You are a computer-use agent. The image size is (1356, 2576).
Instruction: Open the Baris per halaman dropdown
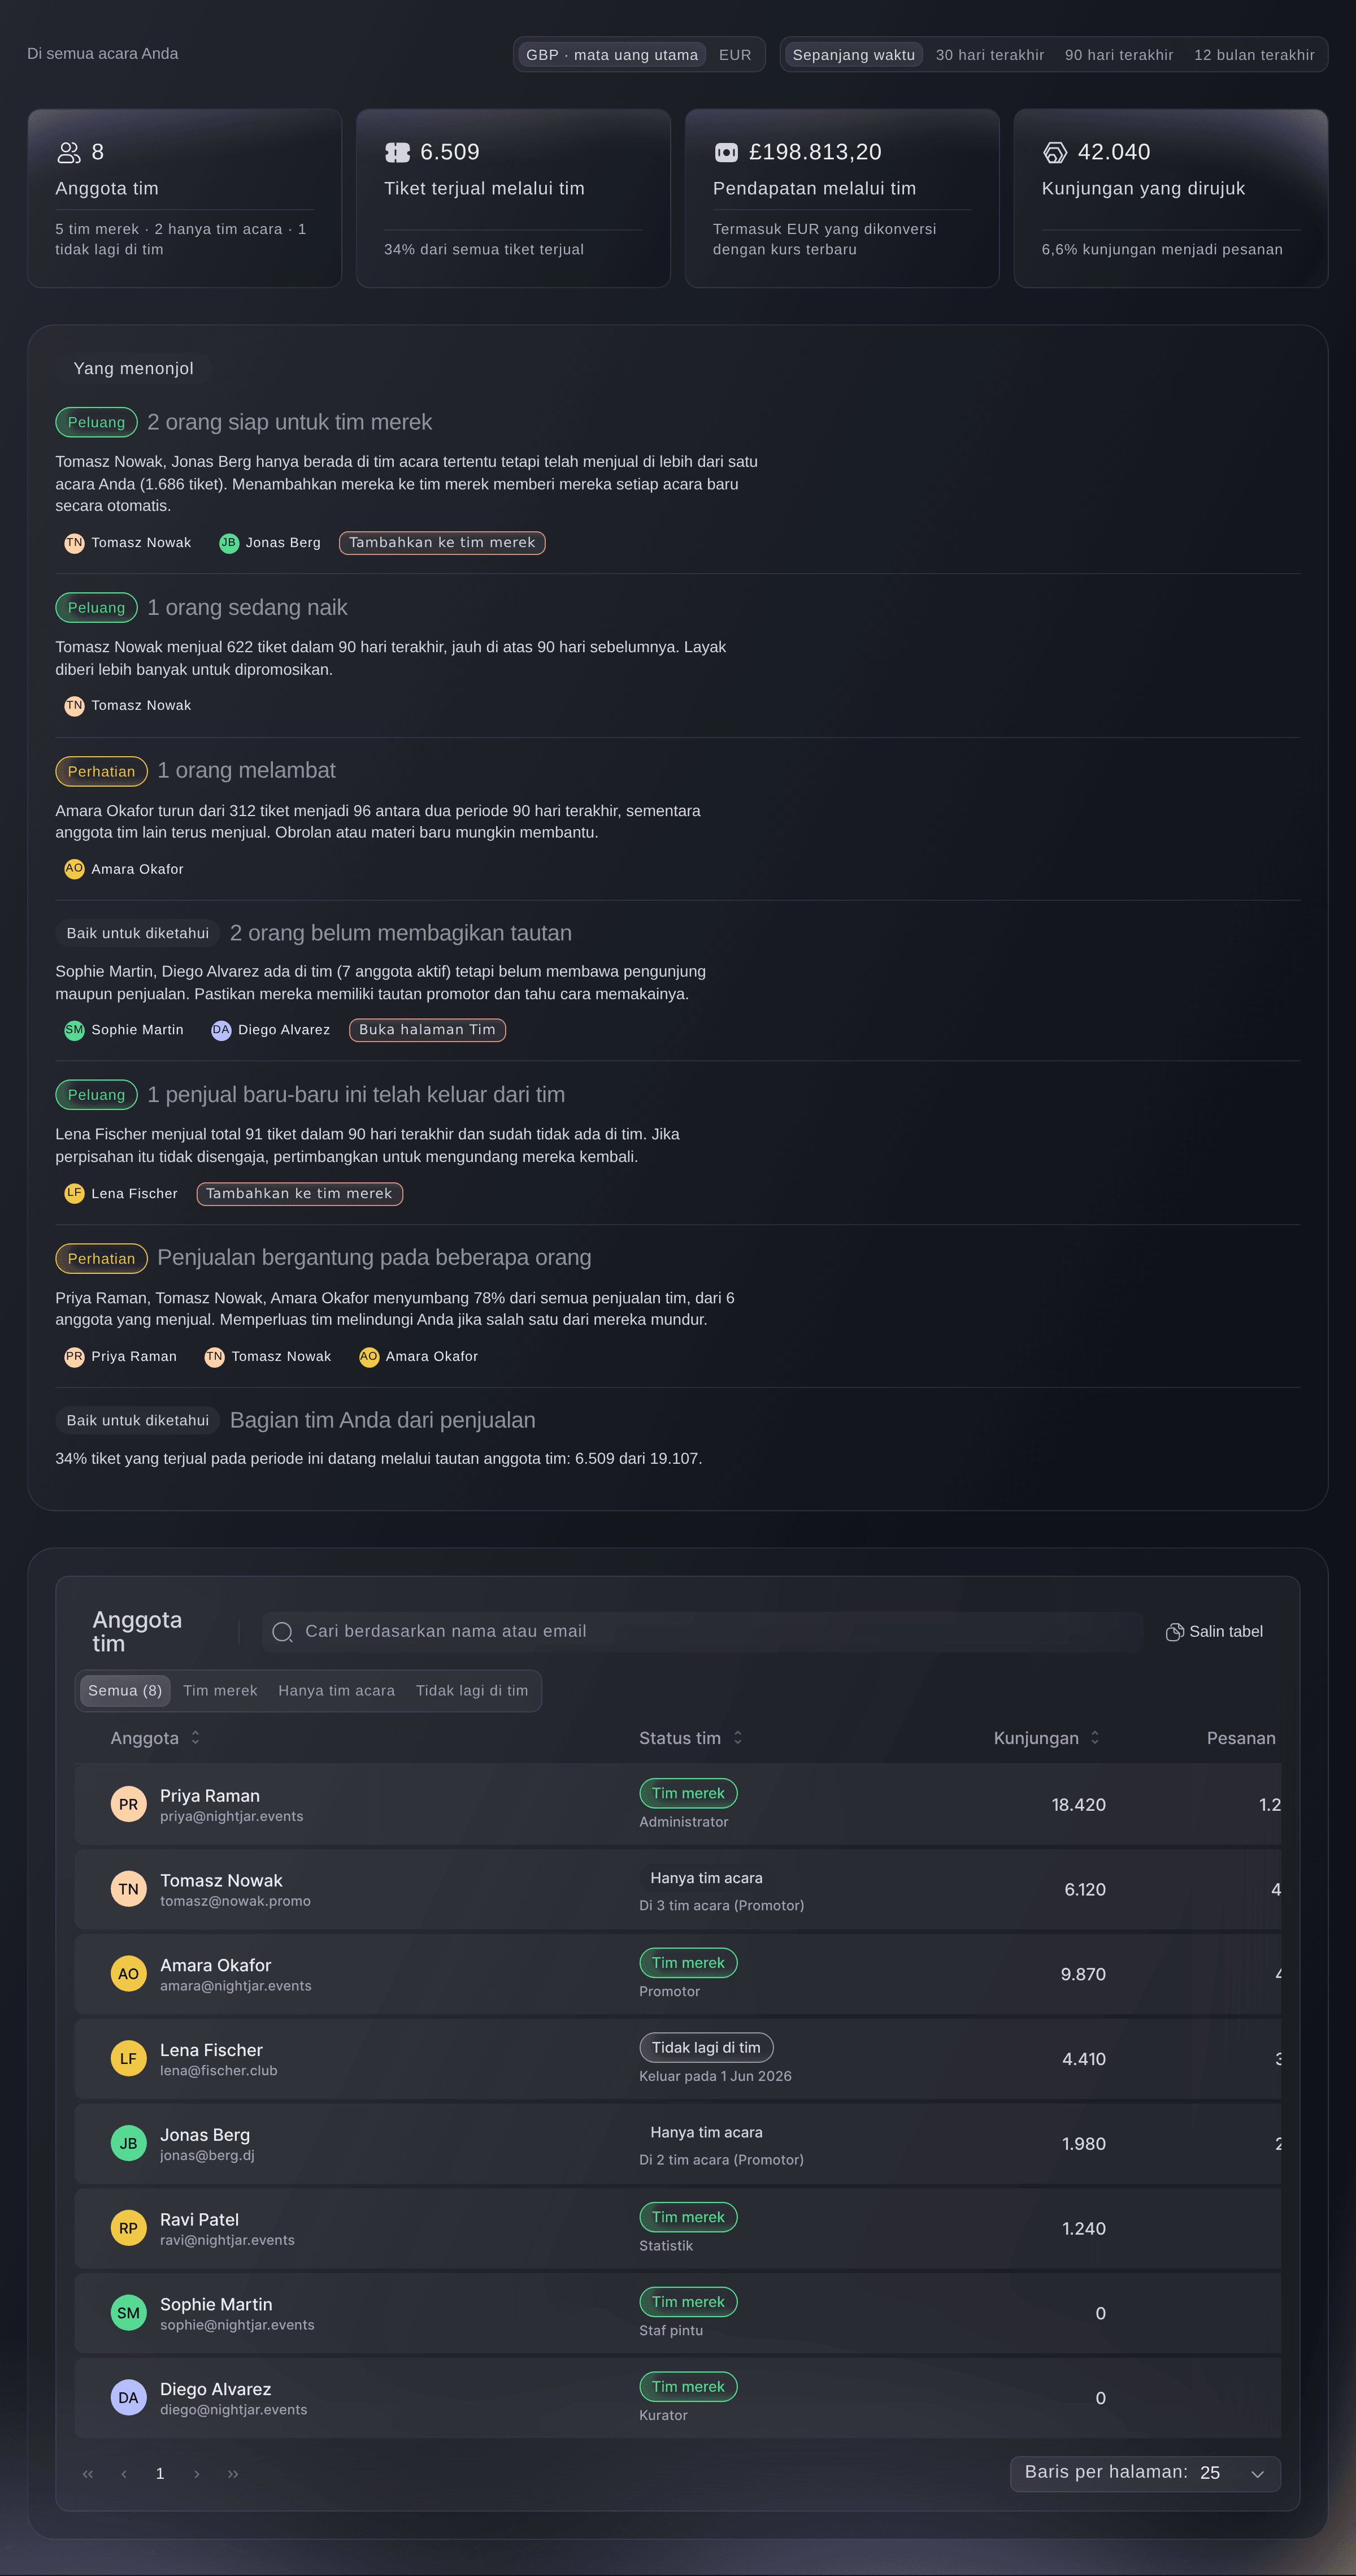(1145, 2473)
